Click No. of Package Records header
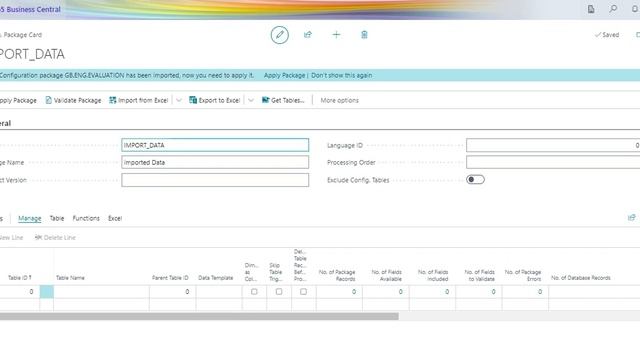Image resolution: width=640 pixels, height=360 pixels. pos(337,275)
